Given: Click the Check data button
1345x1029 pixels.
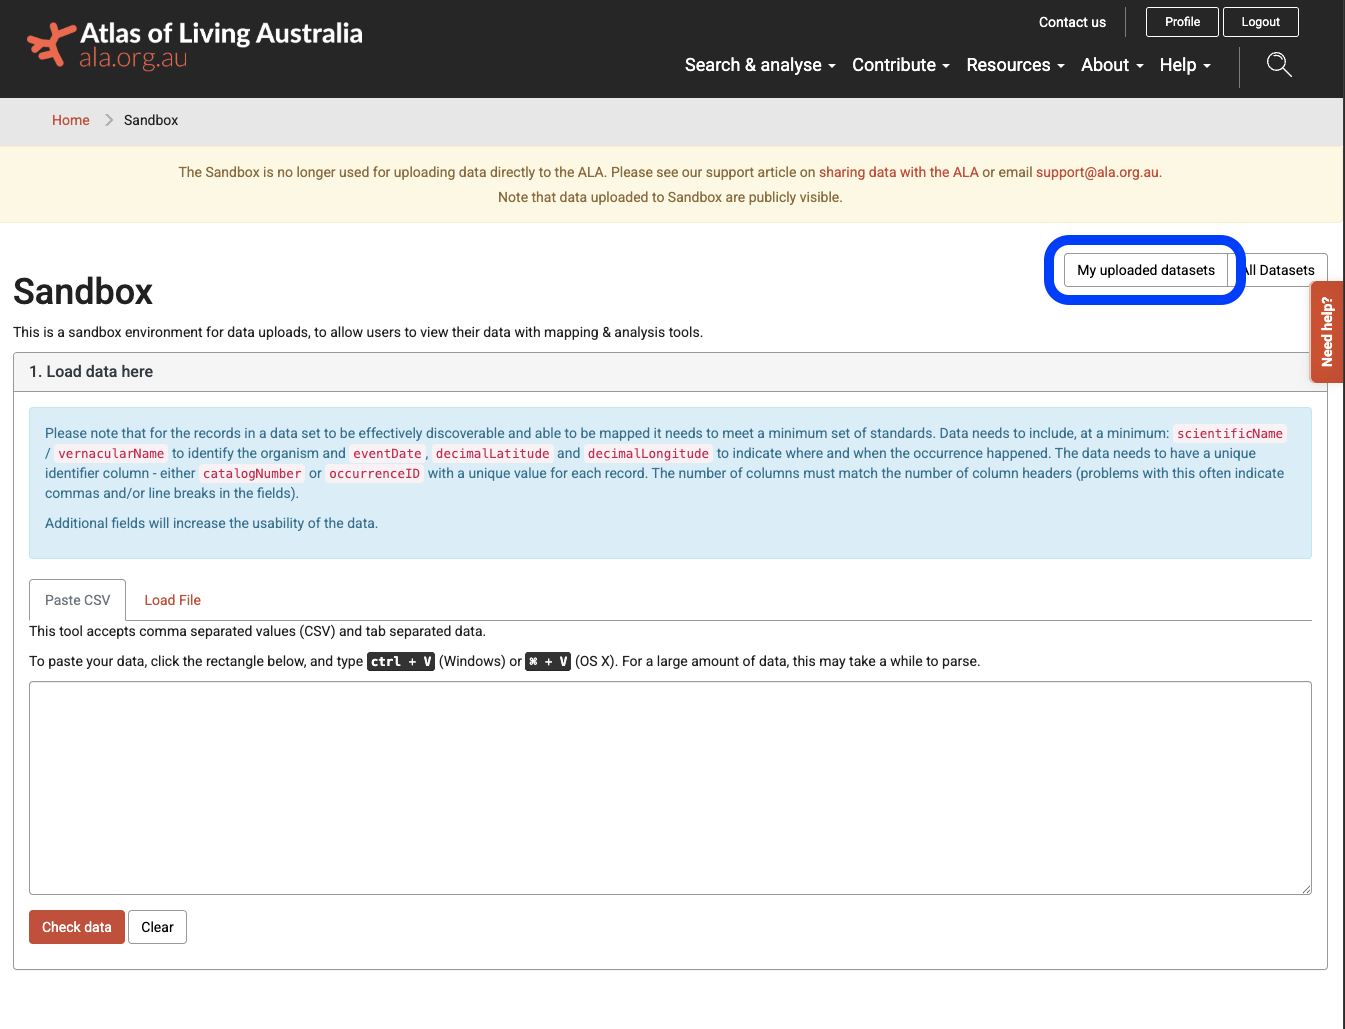Looking at the screenshot, I should coord(77,927).
